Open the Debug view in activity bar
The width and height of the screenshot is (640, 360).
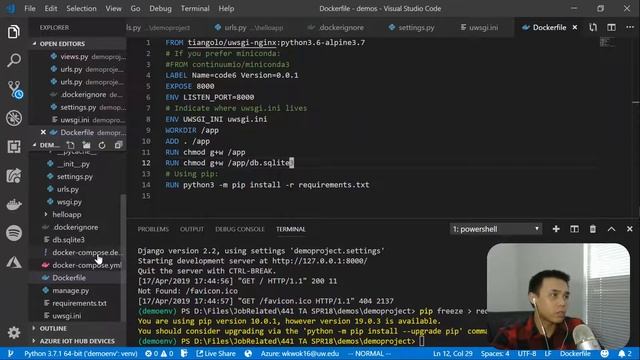(13, 118)
